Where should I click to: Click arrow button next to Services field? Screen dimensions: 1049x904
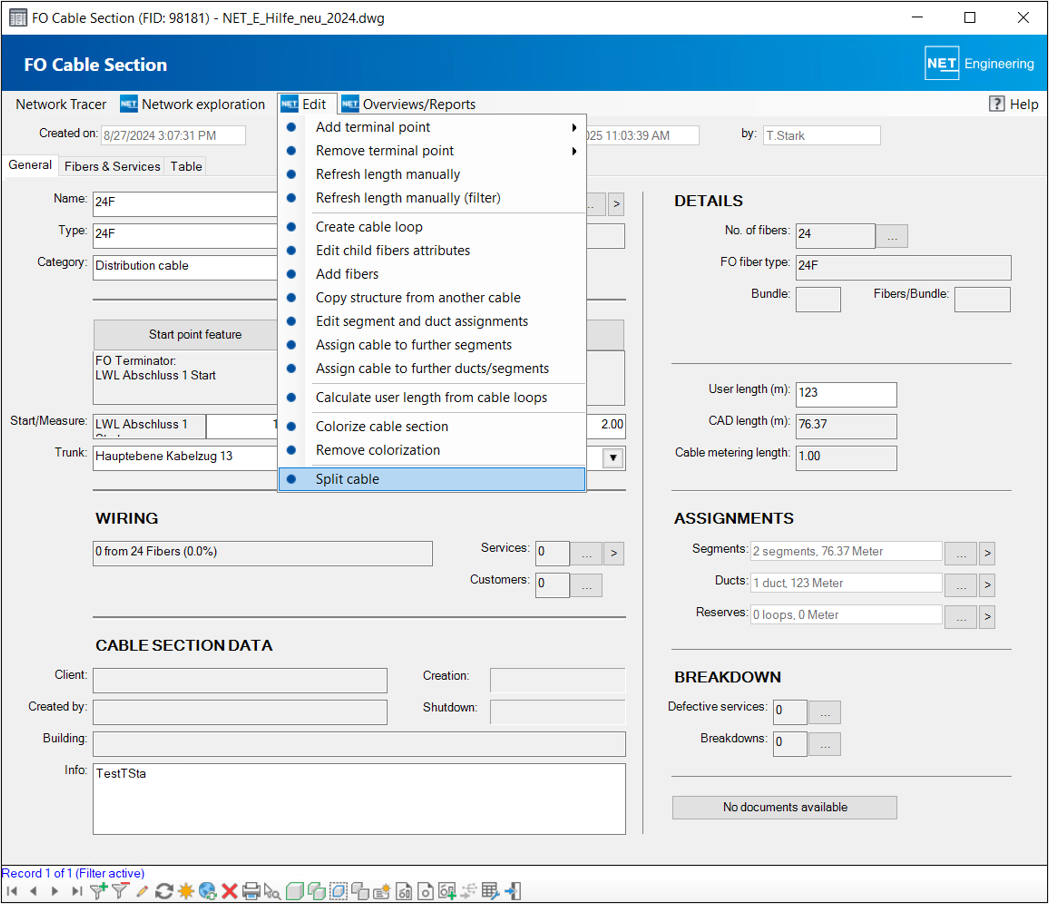coord(613,553)
